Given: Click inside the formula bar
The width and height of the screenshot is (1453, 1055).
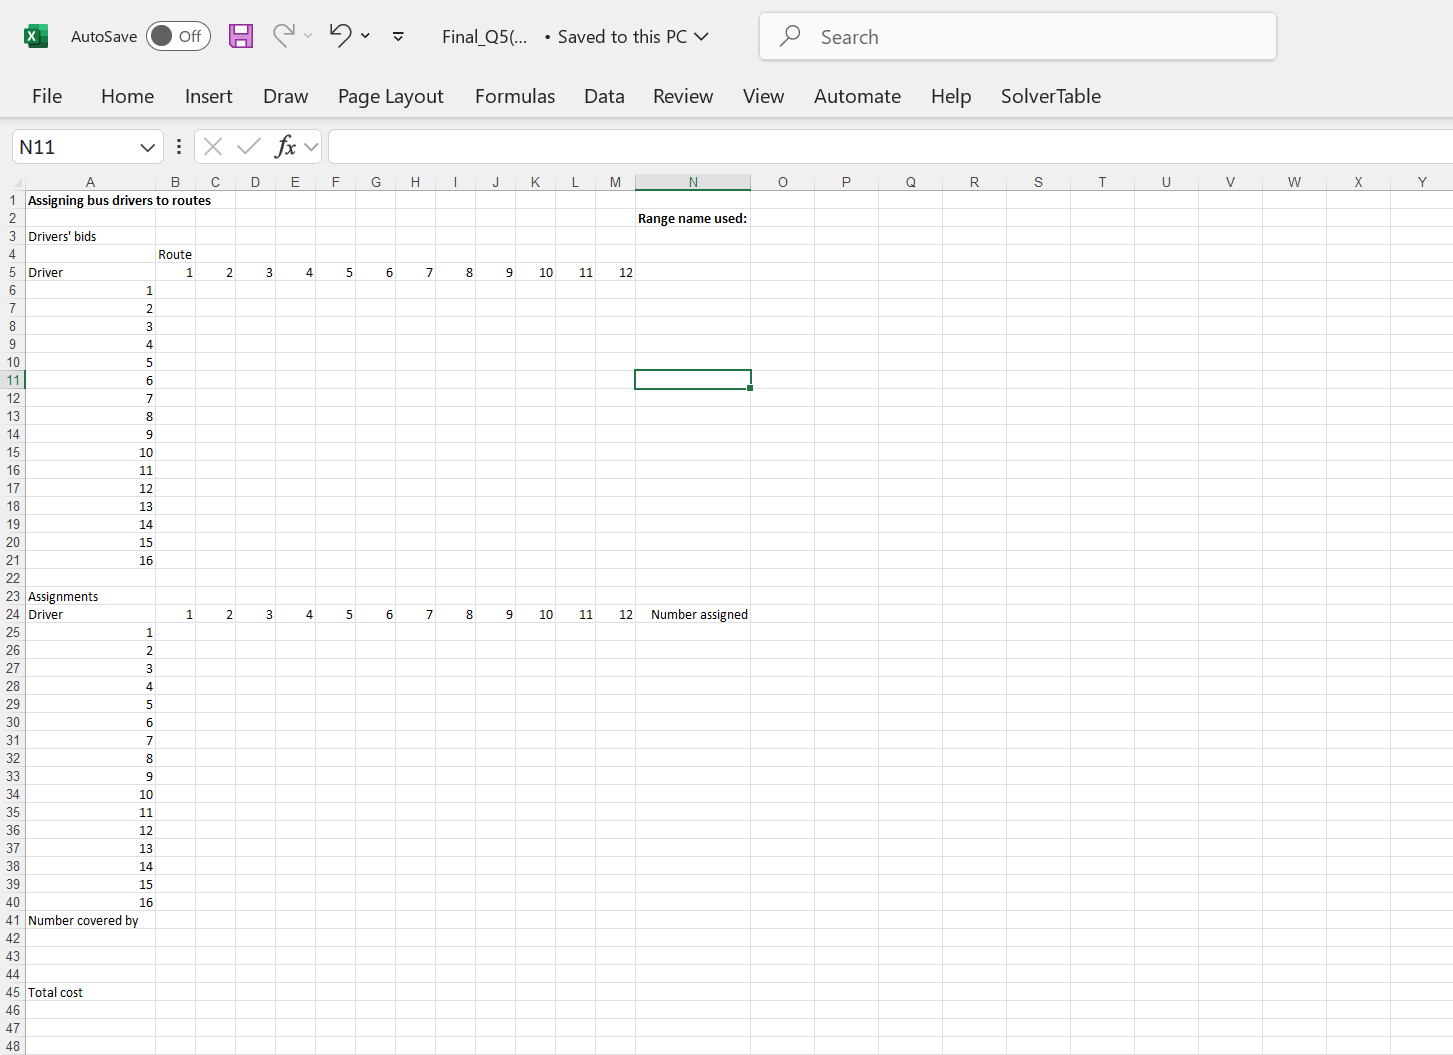Looking at the screenshot, I should click(x=890, y=147).
